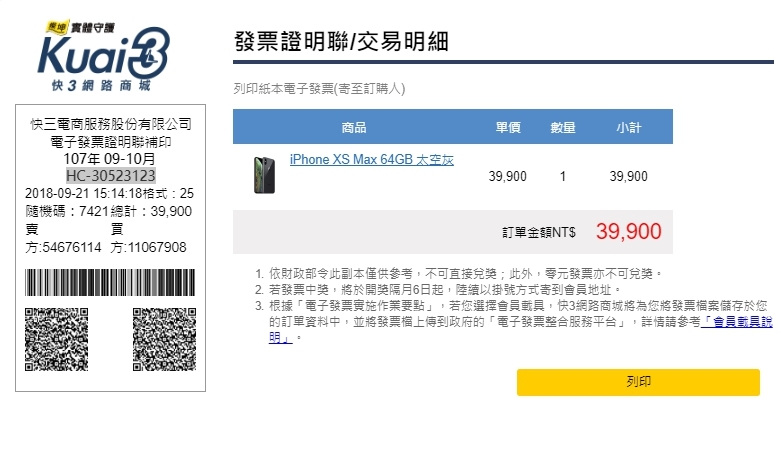The width and height of the screenshot is (780, 475).
Task: Click the red order total 39,900
Action: pyautogui.click(x=629, y=231)
